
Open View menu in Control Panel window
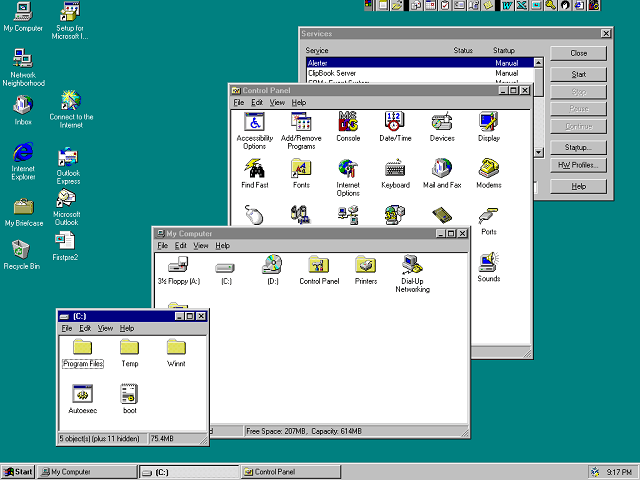pos(277,102)
